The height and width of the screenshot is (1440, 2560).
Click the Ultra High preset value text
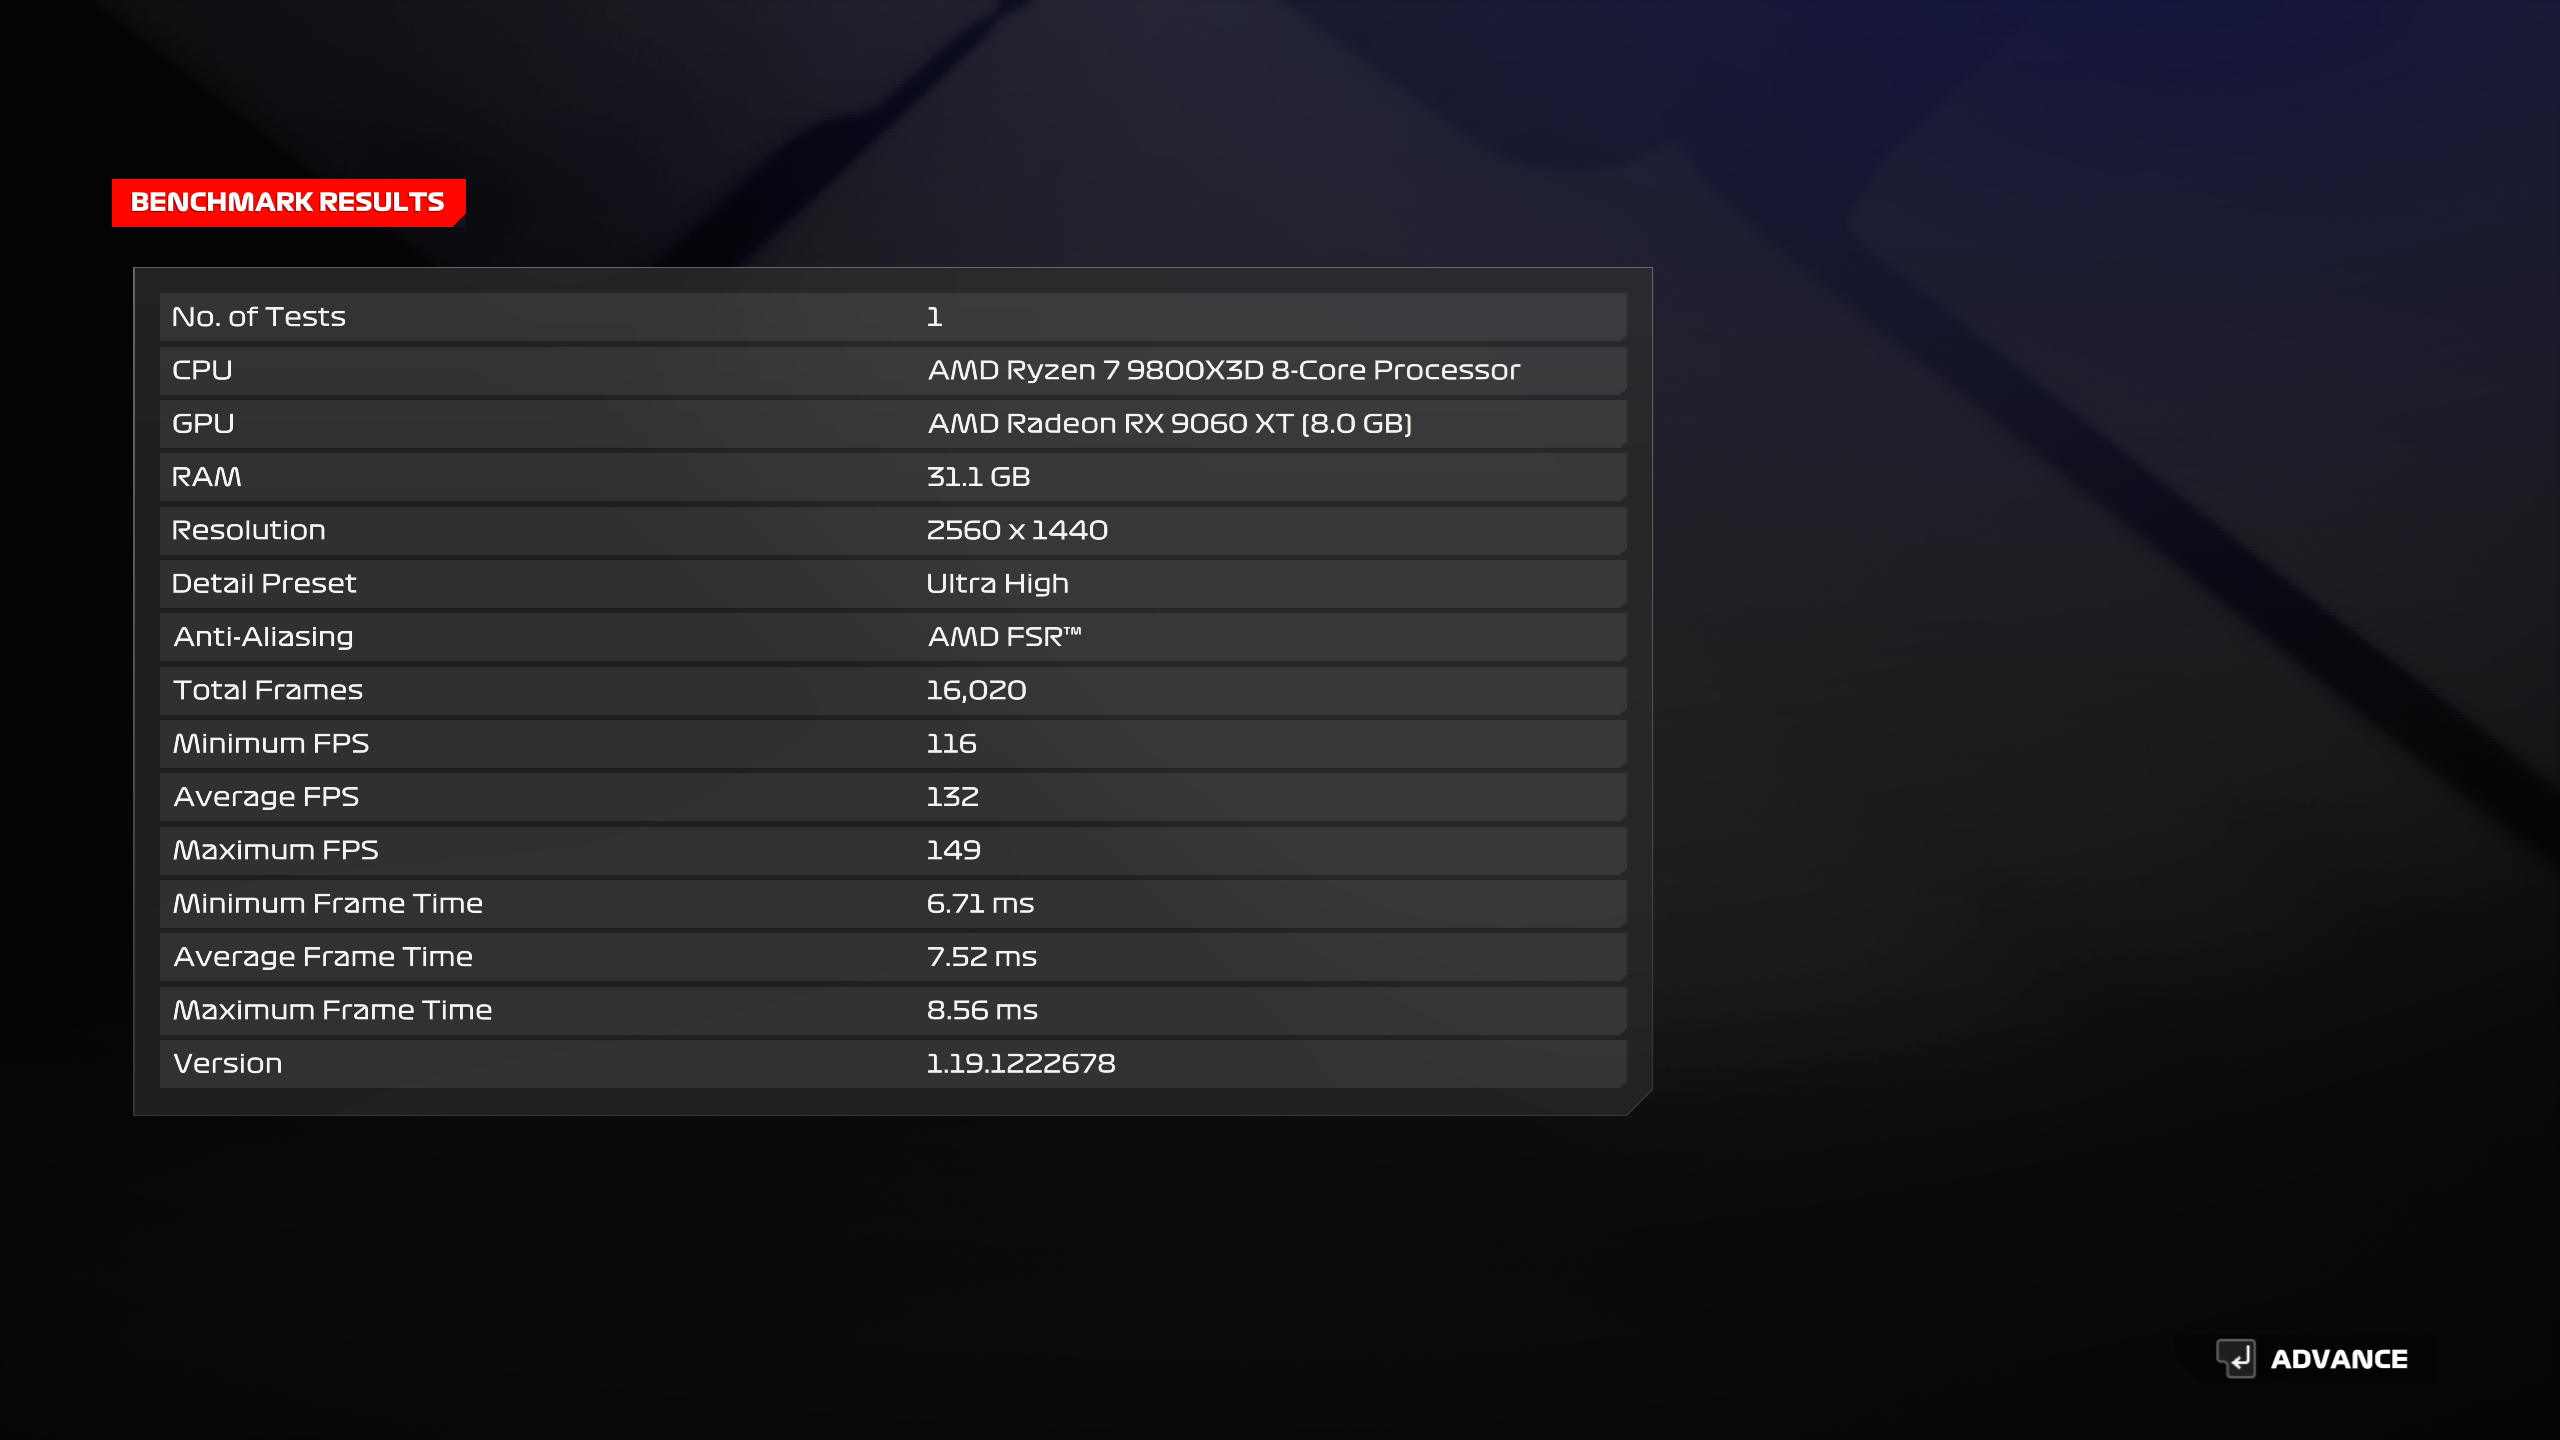coord(997,584)
